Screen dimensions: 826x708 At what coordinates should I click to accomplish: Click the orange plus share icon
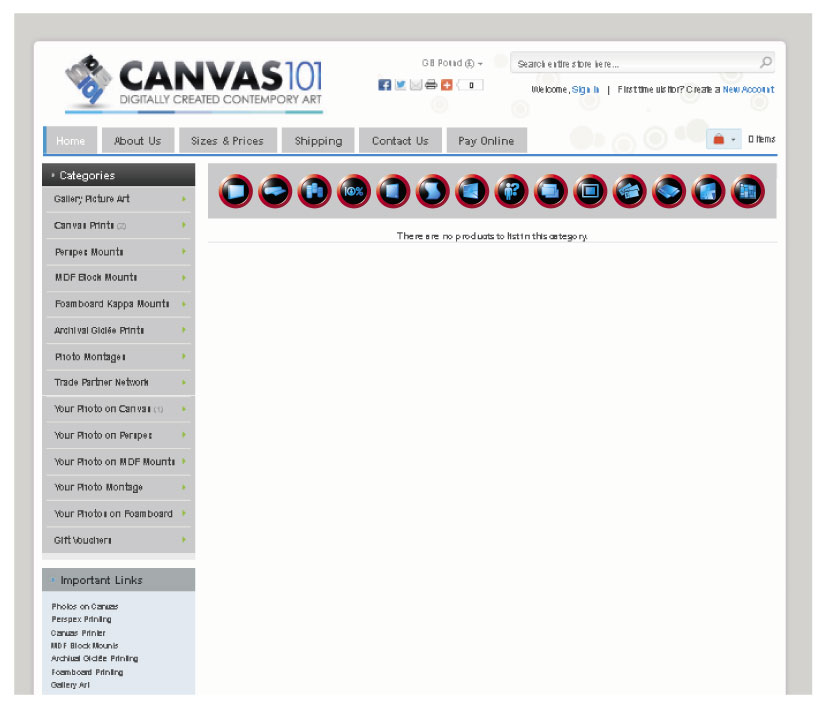pos(446,85)
